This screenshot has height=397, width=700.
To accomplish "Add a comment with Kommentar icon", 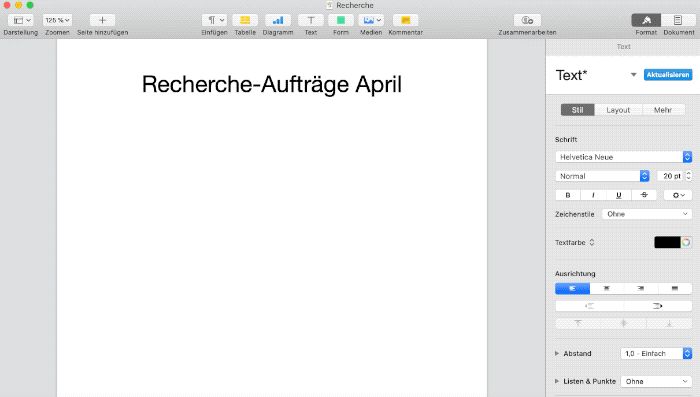I will coord(405,20).
